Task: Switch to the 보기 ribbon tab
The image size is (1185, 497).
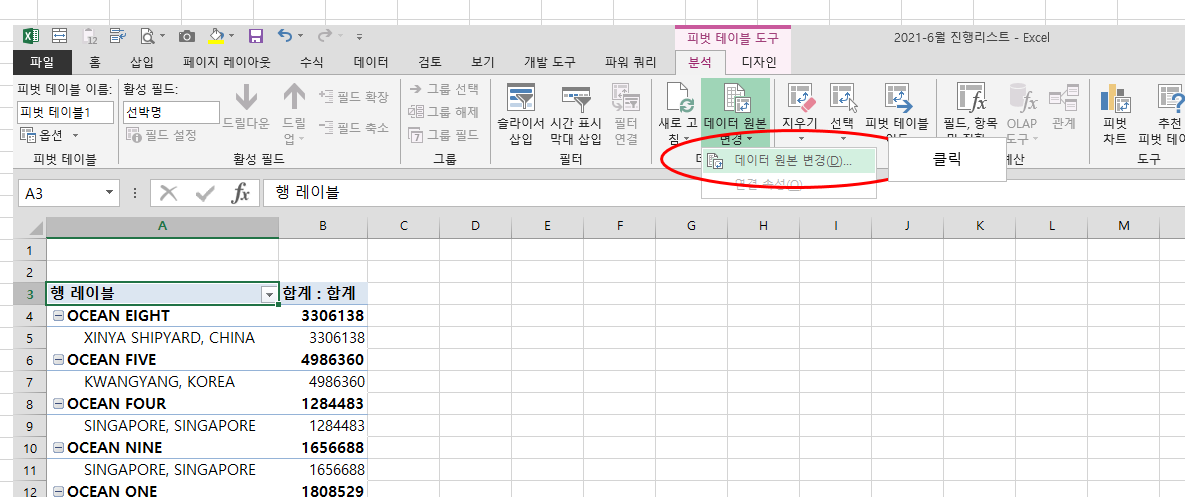Action: 483,62
